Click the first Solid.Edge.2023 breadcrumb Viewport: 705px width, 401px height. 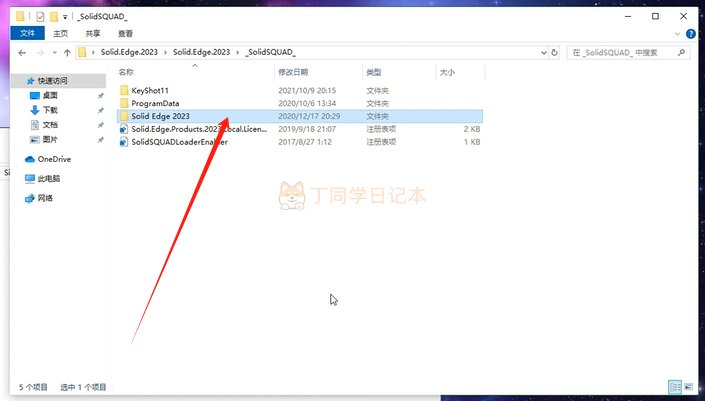pyautogui.click(x=129, y=52)
